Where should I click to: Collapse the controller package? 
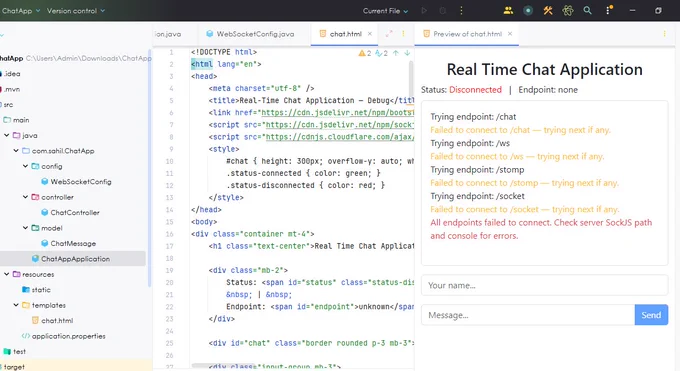(x=26, y=197)
